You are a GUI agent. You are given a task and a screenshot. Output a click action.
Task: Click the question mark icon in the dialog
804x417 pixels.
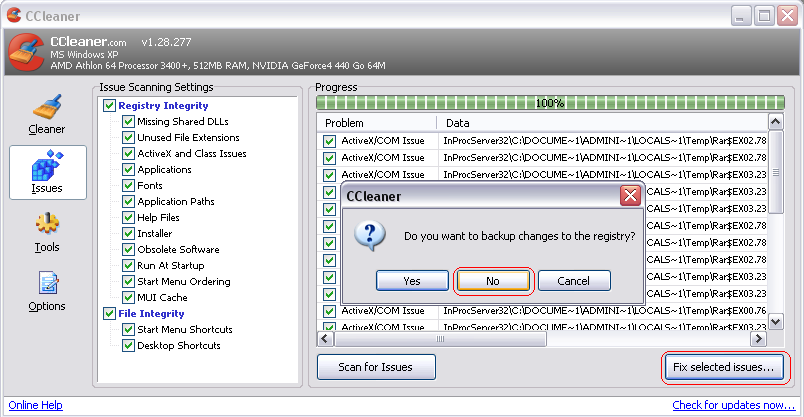(370, 236)
